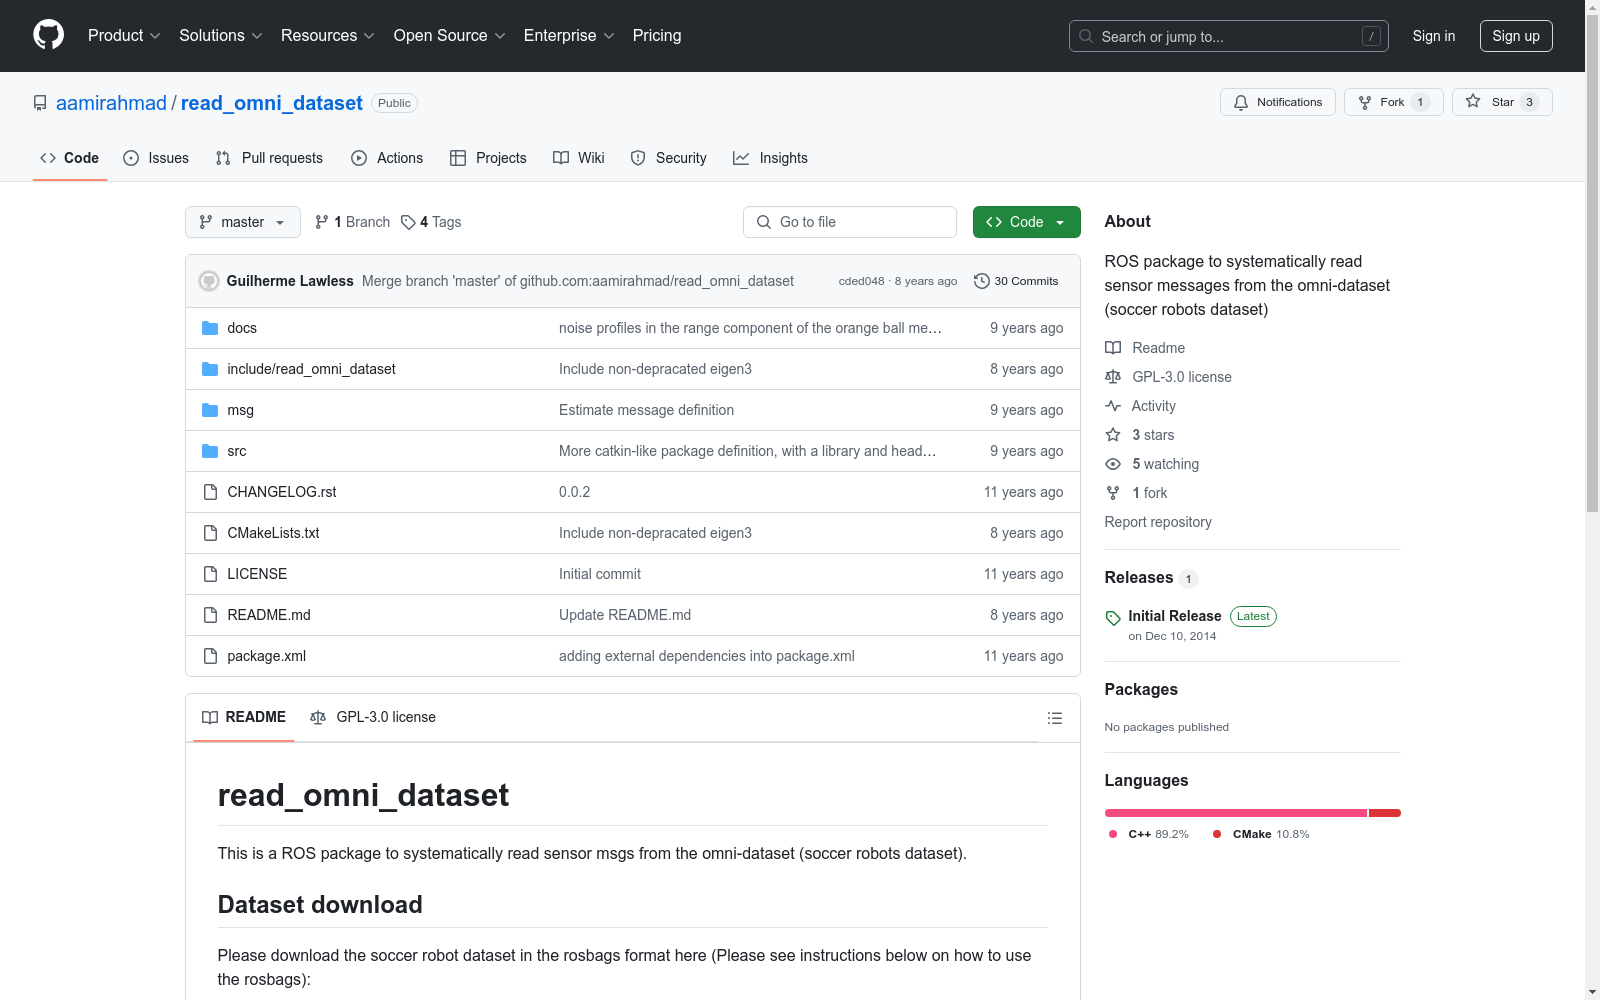This screenshot has width=1600, height=1000.
Task: Click the Initial Release tag icon
Action: coord(1113,618)
